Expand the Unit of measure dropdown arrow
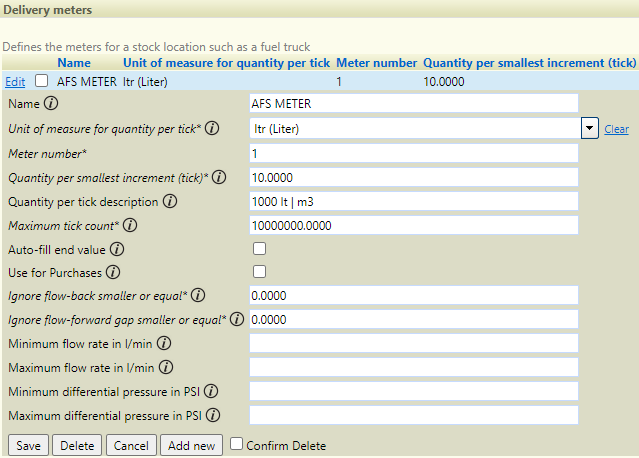 589,128
